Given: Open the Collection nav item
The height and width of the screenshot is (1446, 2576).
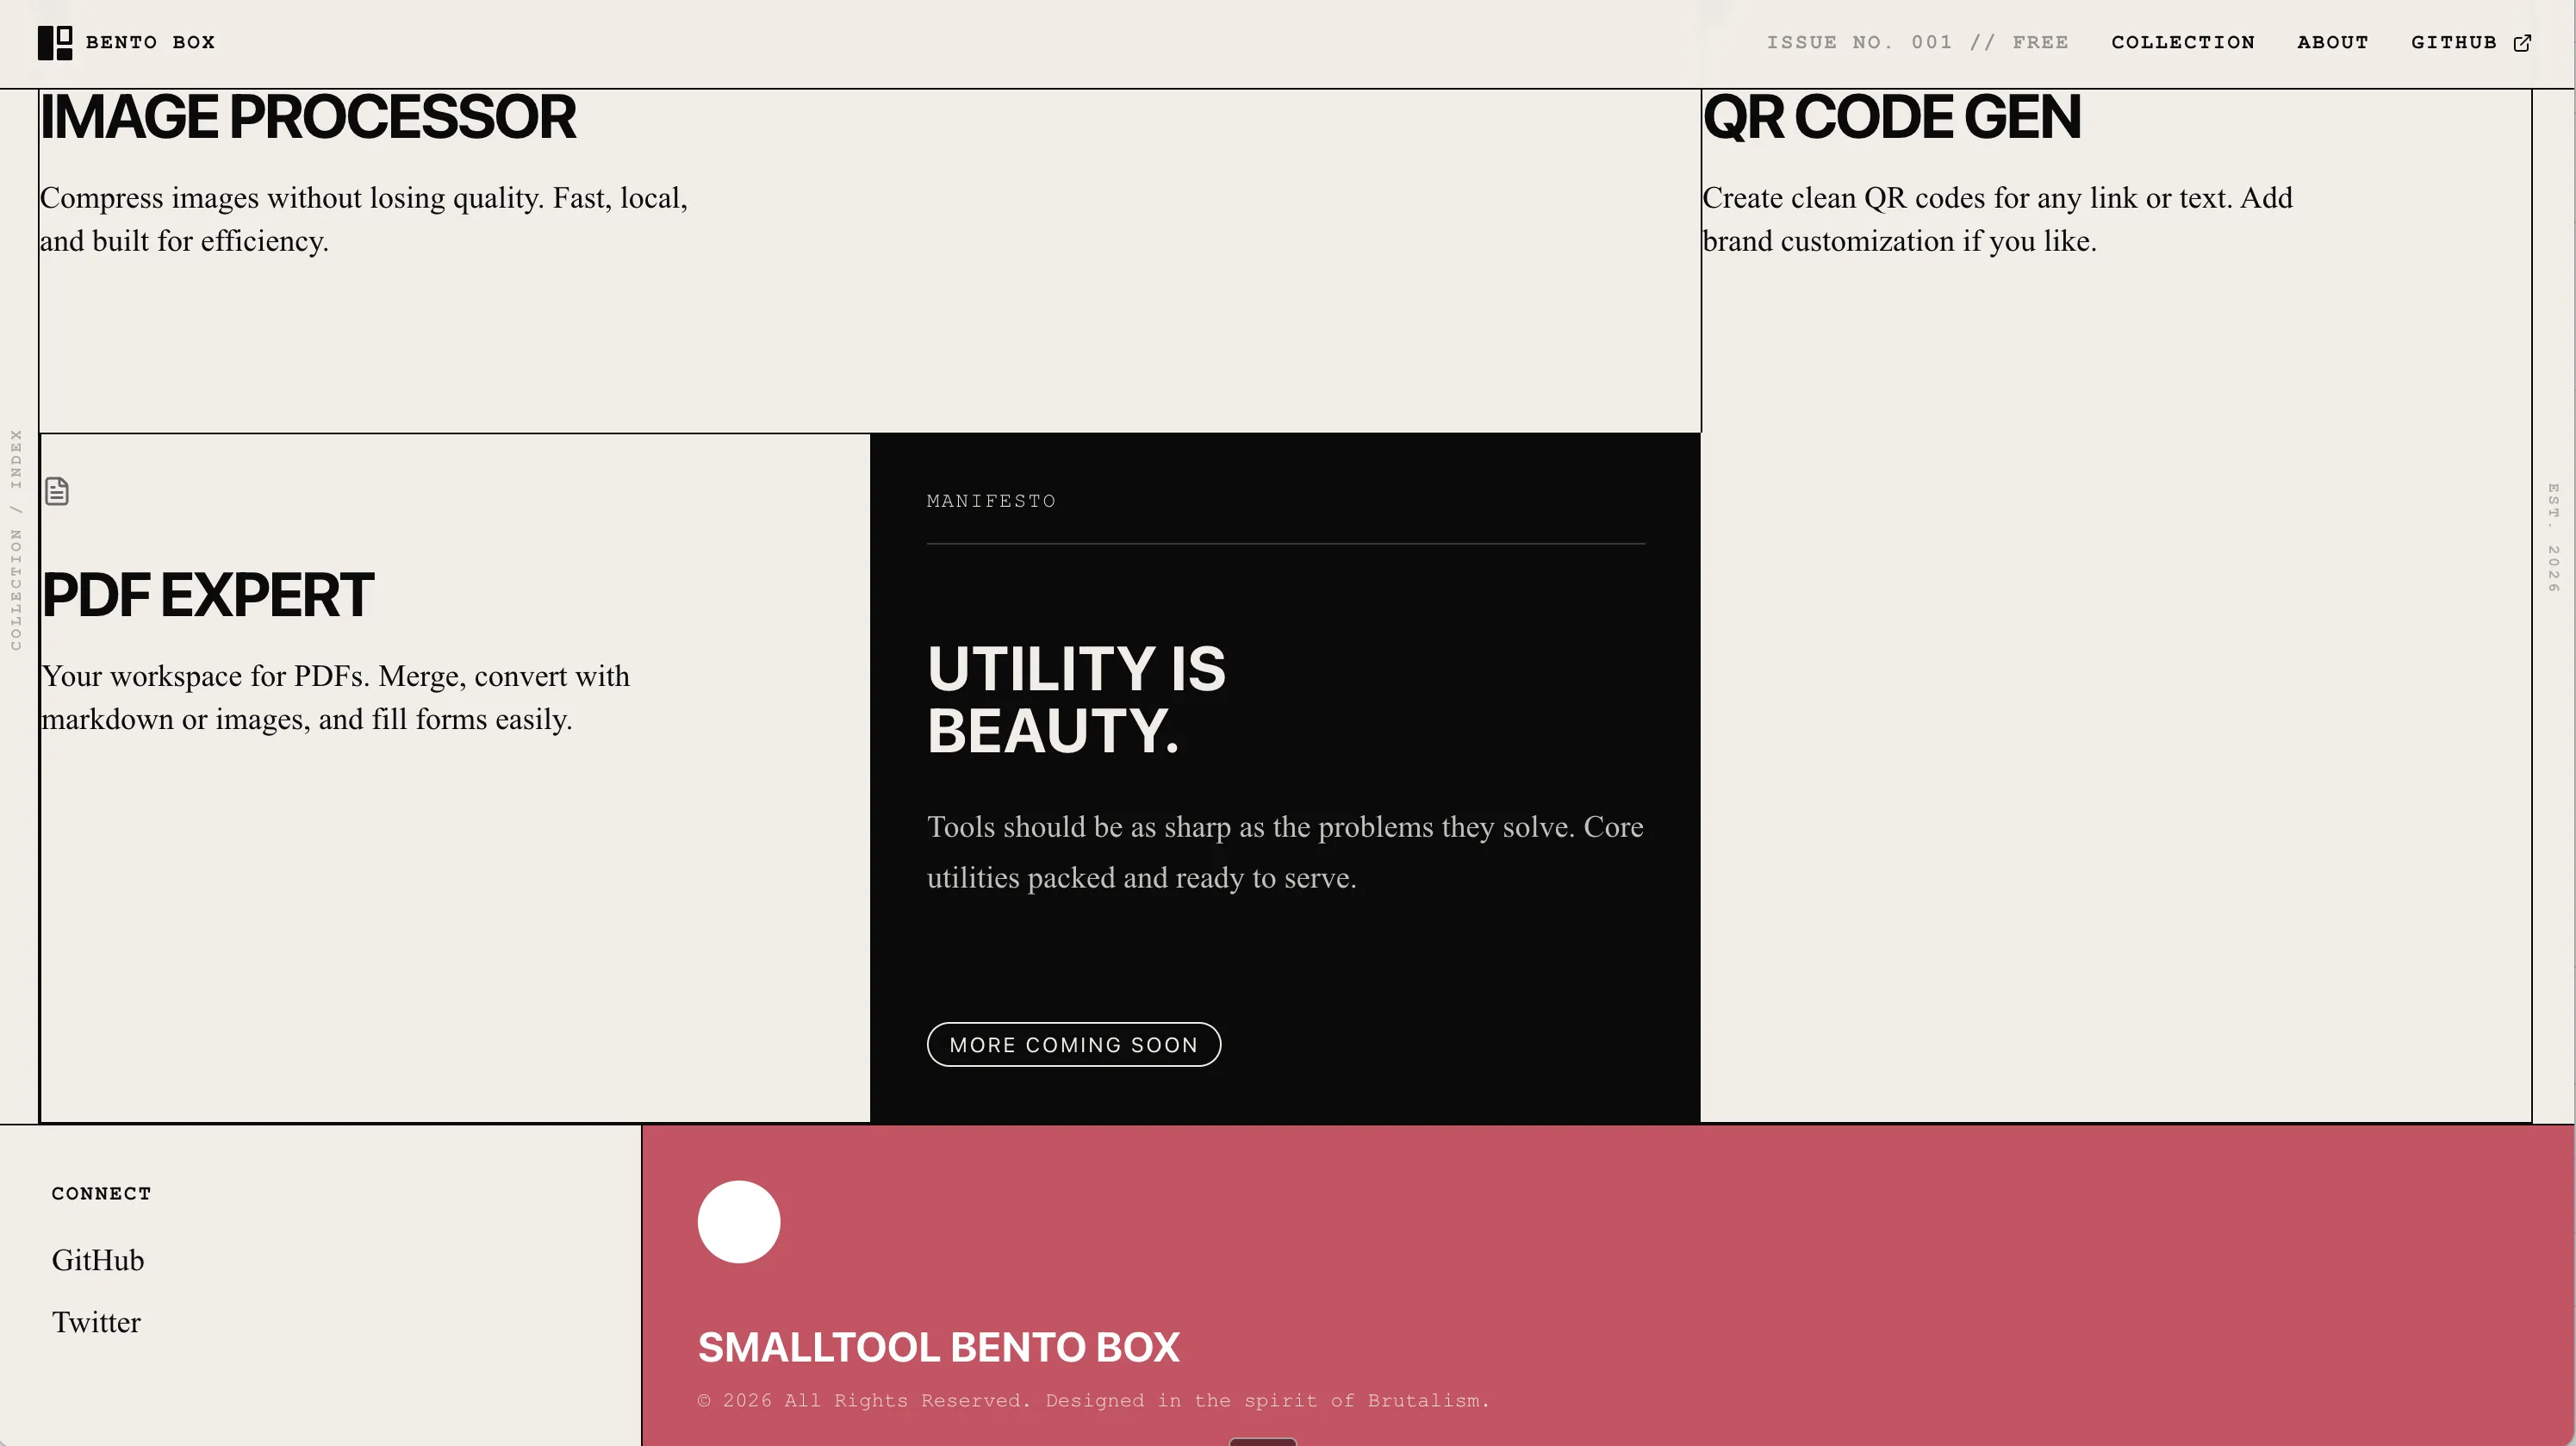Looking at the screenshot, I should [2182, 43].
